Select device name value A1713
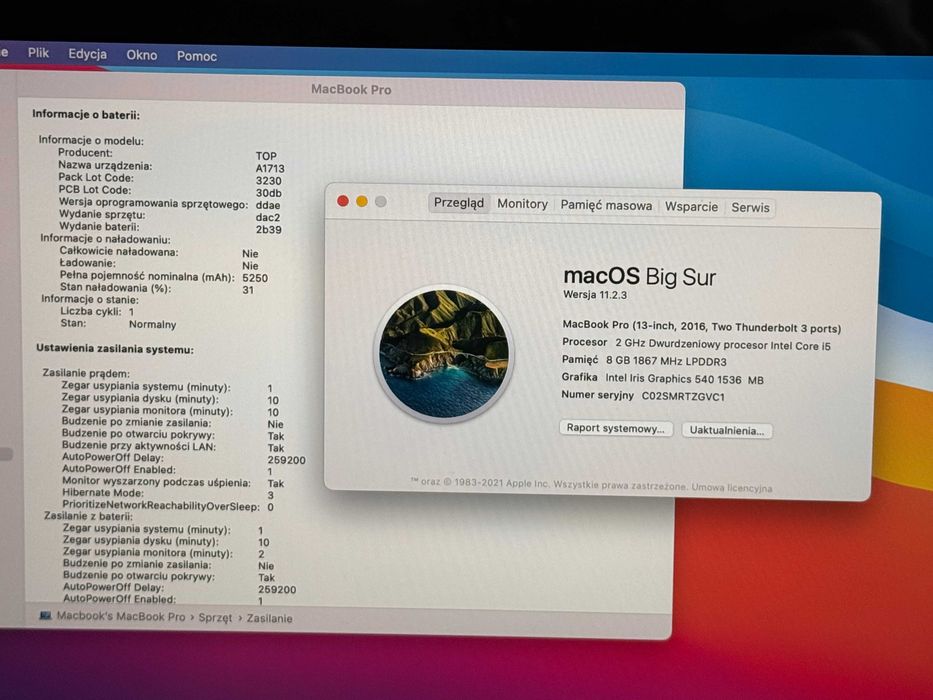Screen dimensions: 933x700 click(x=270, y=168)
